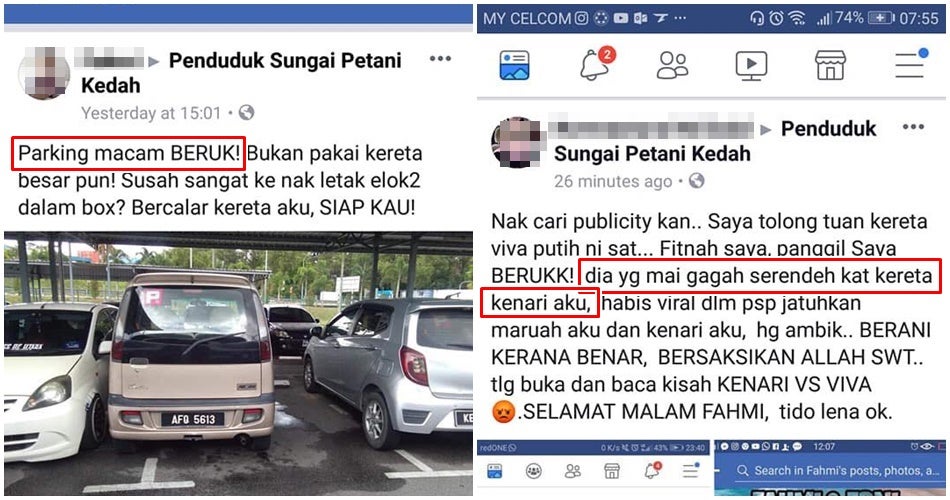Image resolution: width=950 pixels, height=500 pixels.
Task: Click 26 minutes ago timestamp
Action: tap(613, 181)
